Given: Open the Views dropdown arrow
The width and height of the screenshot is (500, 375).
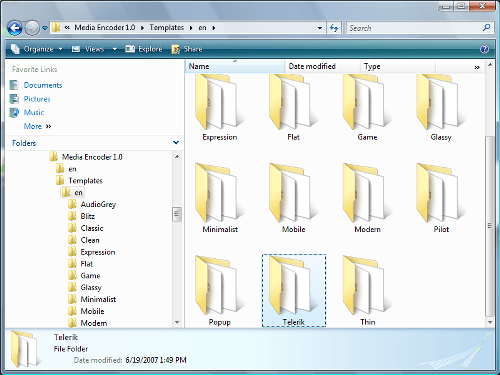Looking at the screenshot, I should click(x=115, y=49).
